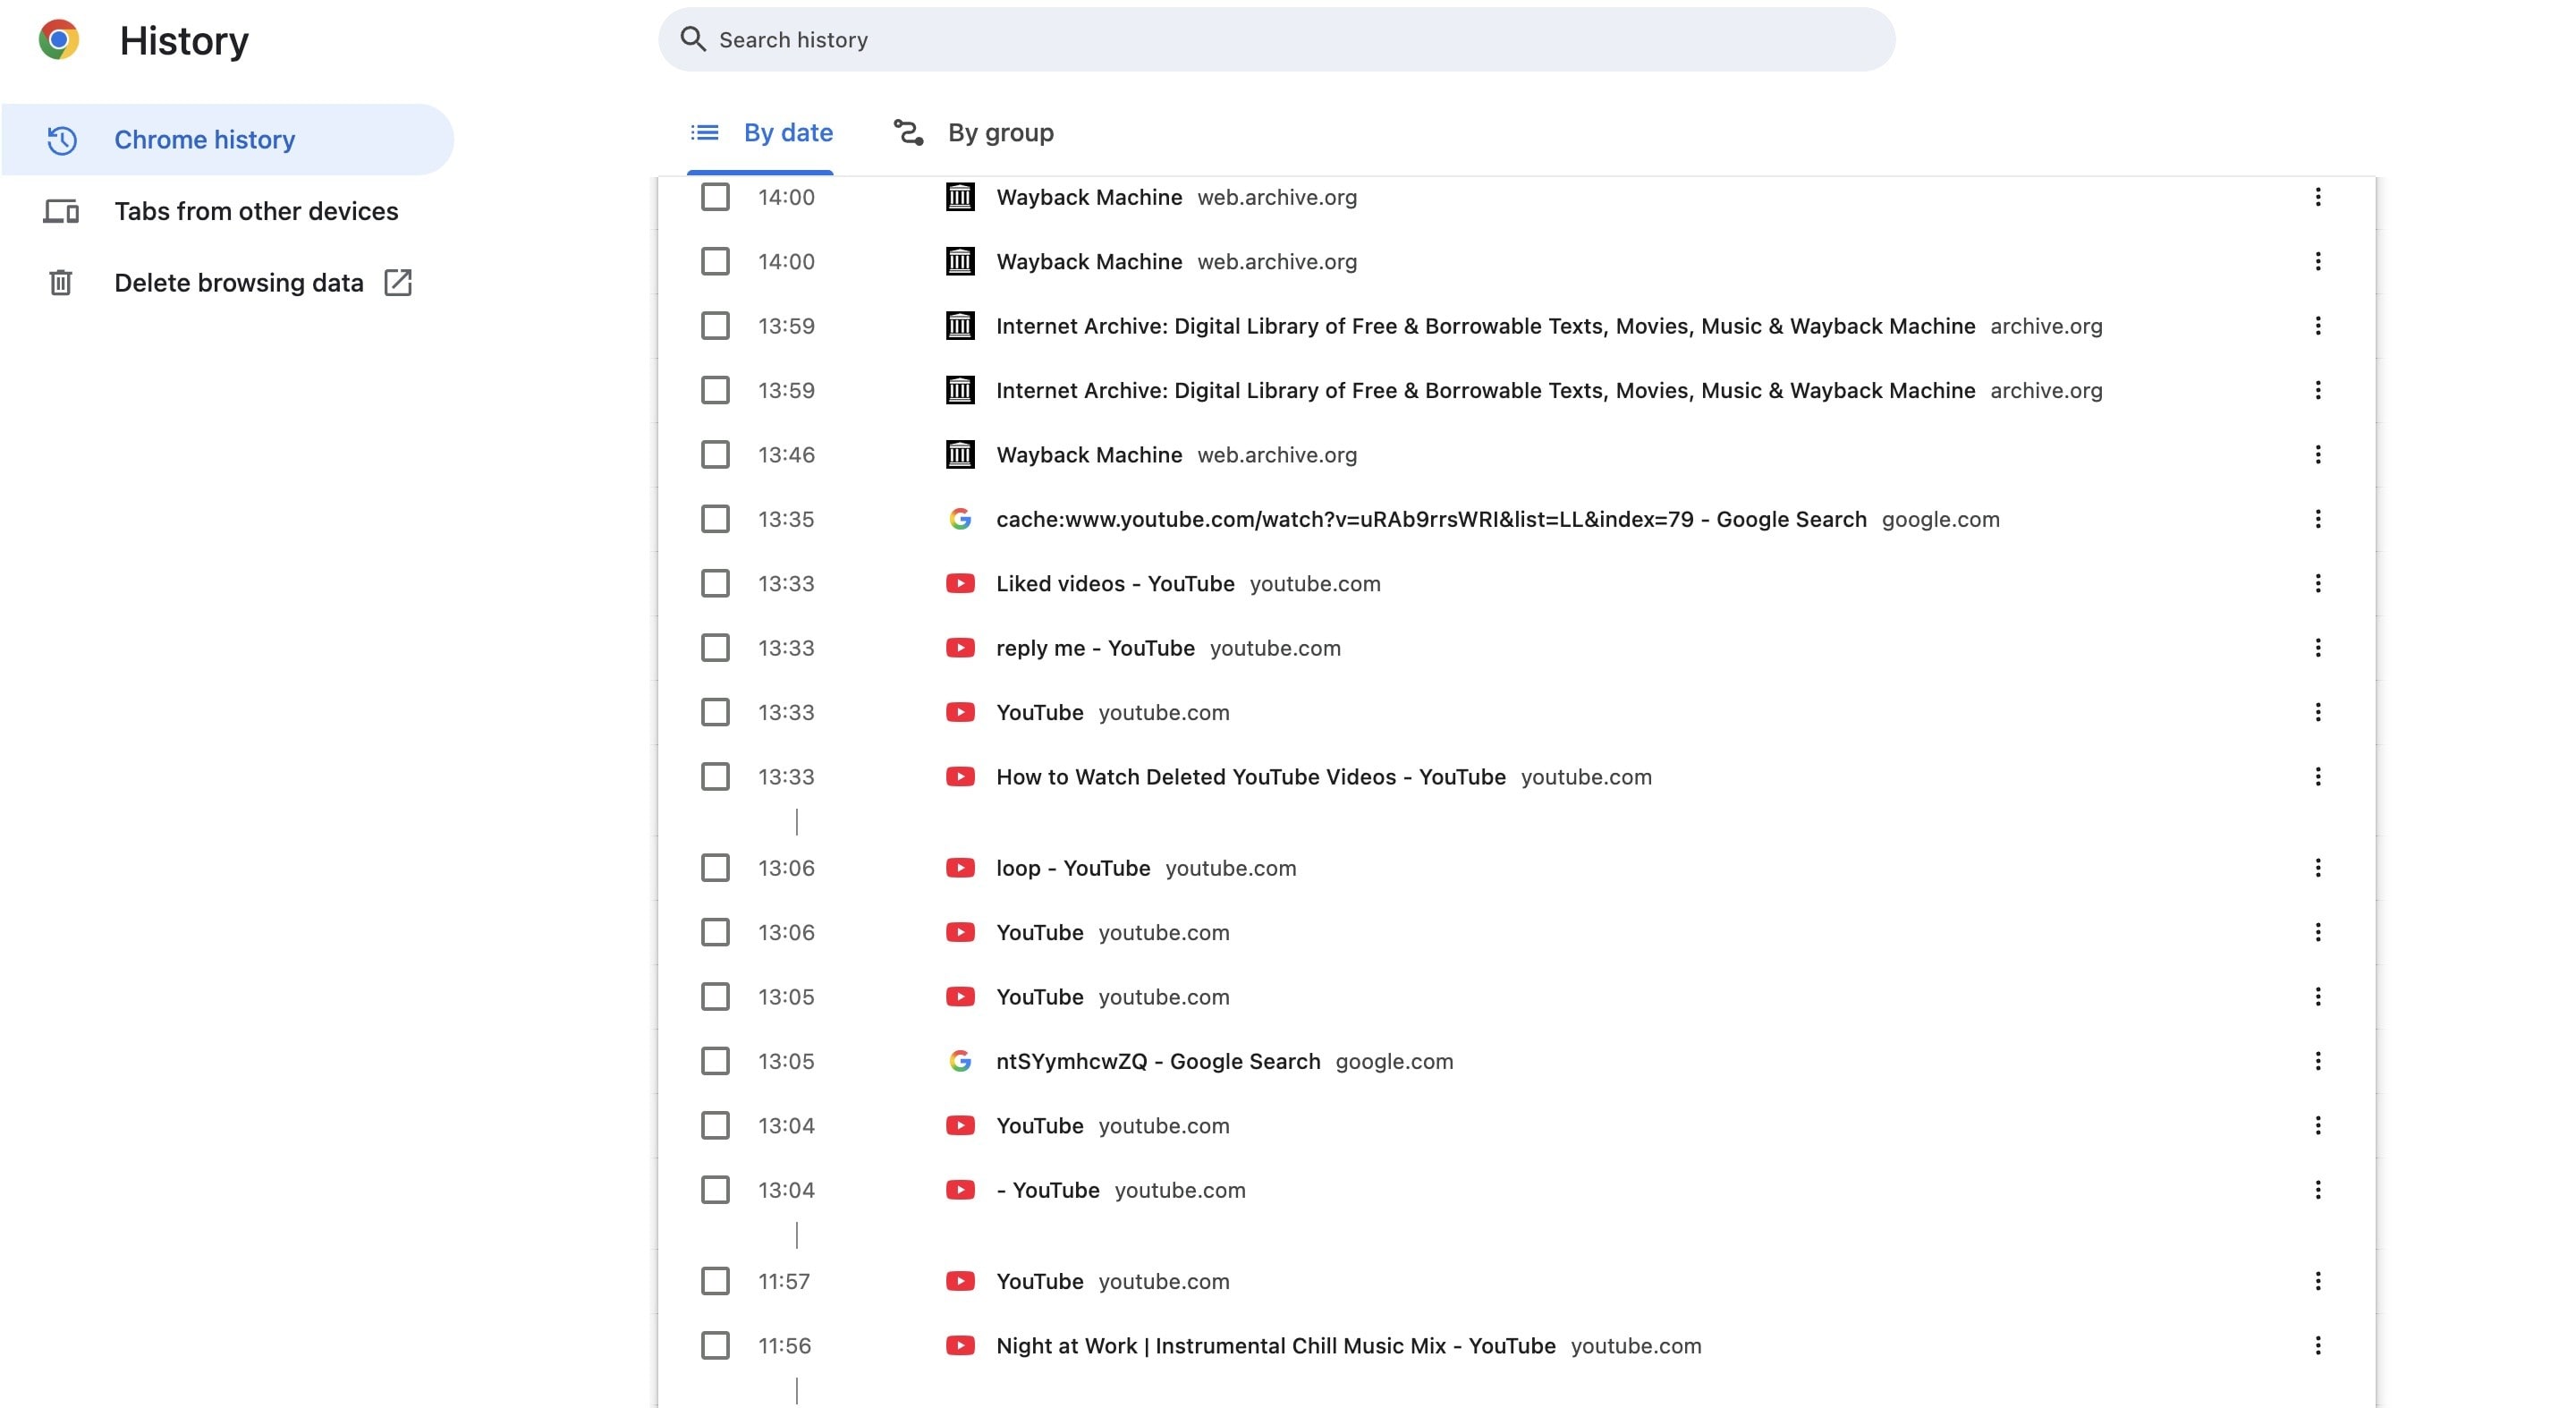
Task: Click YouTube favicon for How to Watch Deleted
Action: coord(960,777)
